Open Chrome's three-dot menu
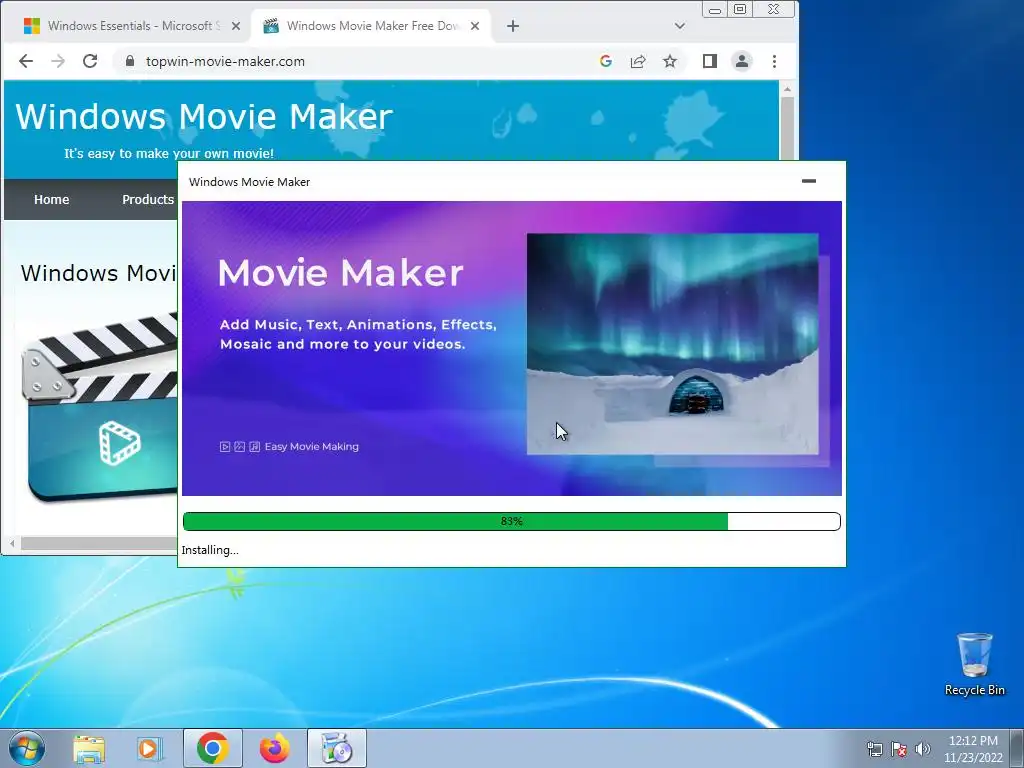This screenshot has height=768, width=1024. (x=775, y=61)
